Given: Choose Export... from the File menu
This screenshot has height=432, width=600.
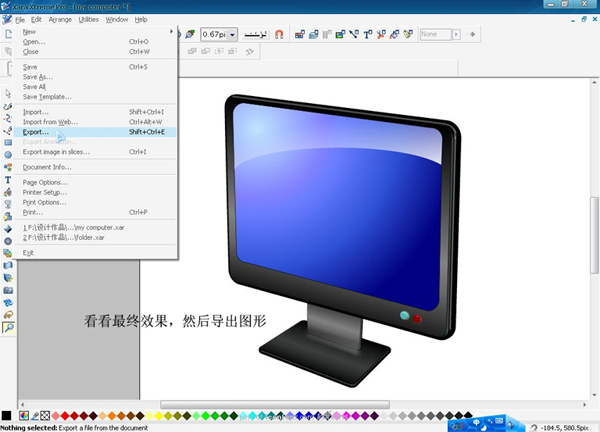Looking at the screenshot, I should (95, 132).
